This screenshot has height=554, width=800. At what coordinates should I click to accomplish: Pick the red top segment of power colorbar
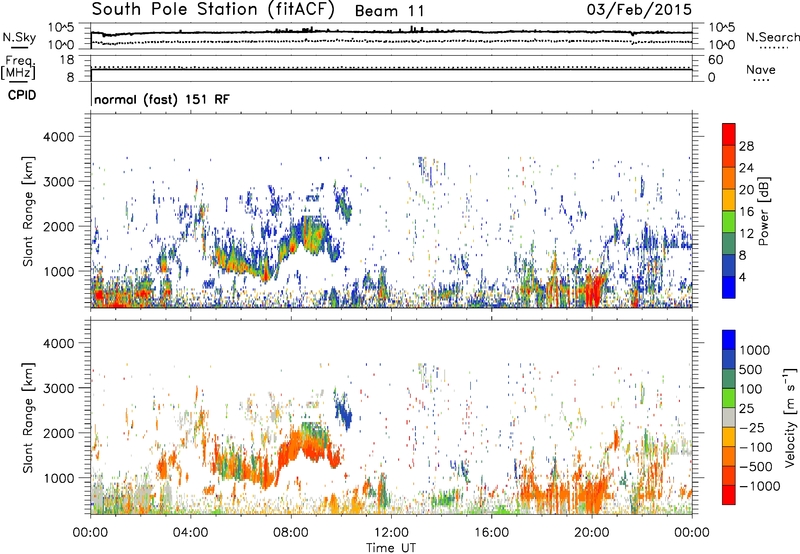click(x=729, y=134)
